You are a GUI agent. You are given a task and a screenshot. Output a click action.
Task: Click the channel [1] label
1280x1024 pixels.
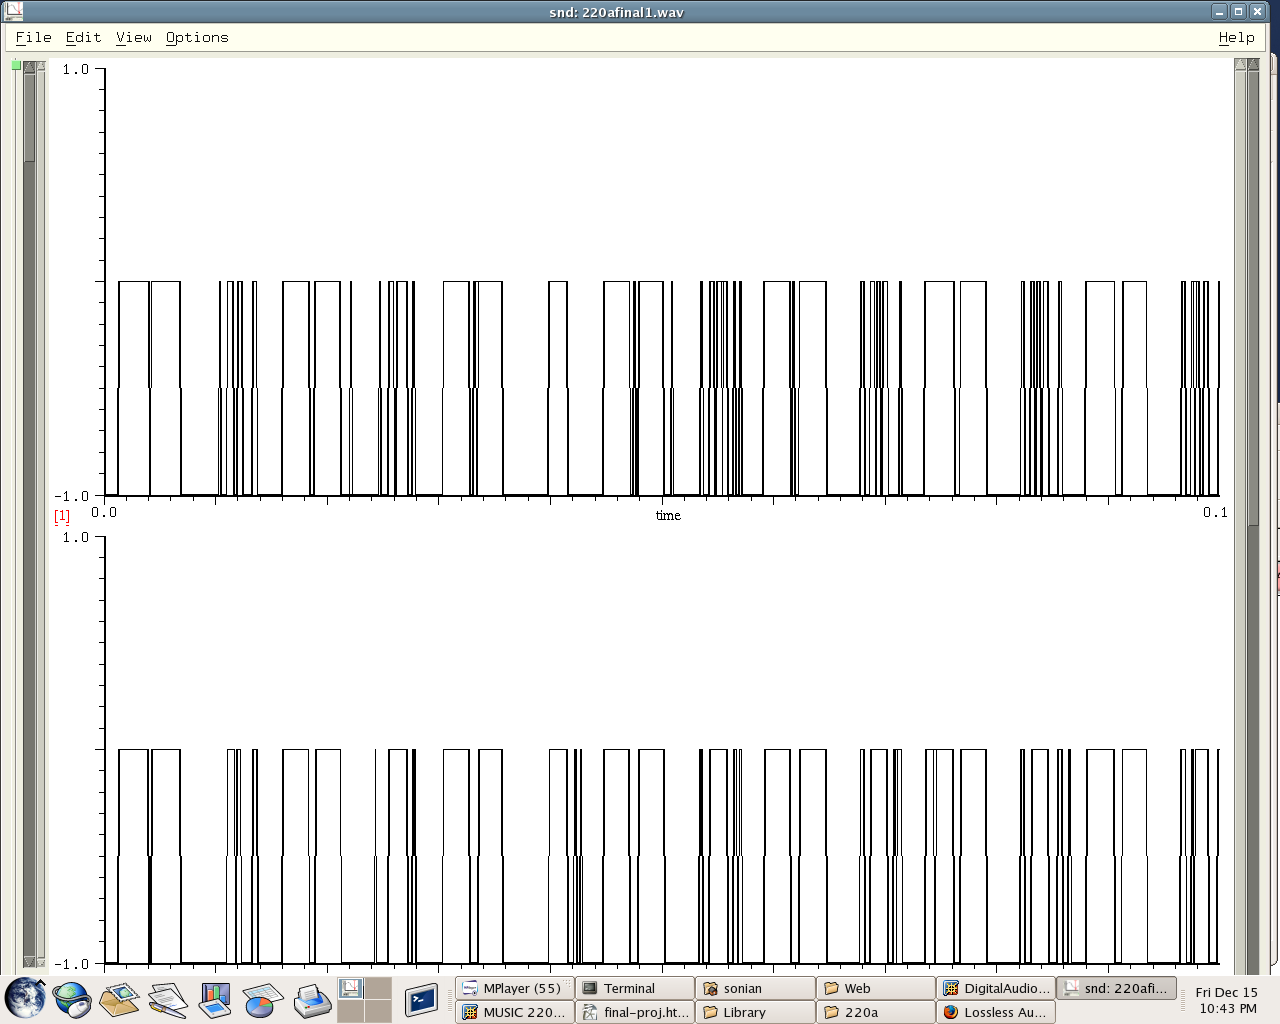62,516
